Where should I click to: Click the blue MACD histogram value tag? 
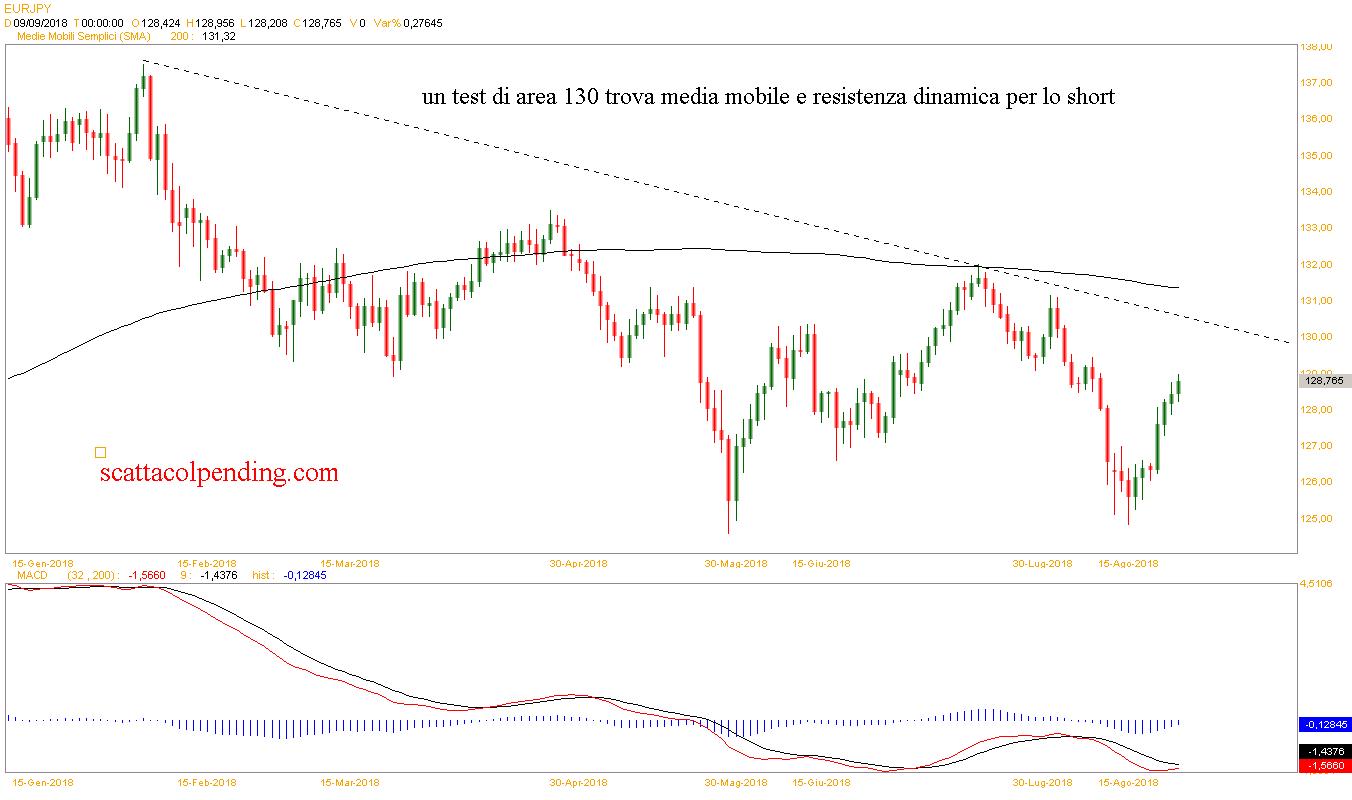click(x=1324, y=724)
